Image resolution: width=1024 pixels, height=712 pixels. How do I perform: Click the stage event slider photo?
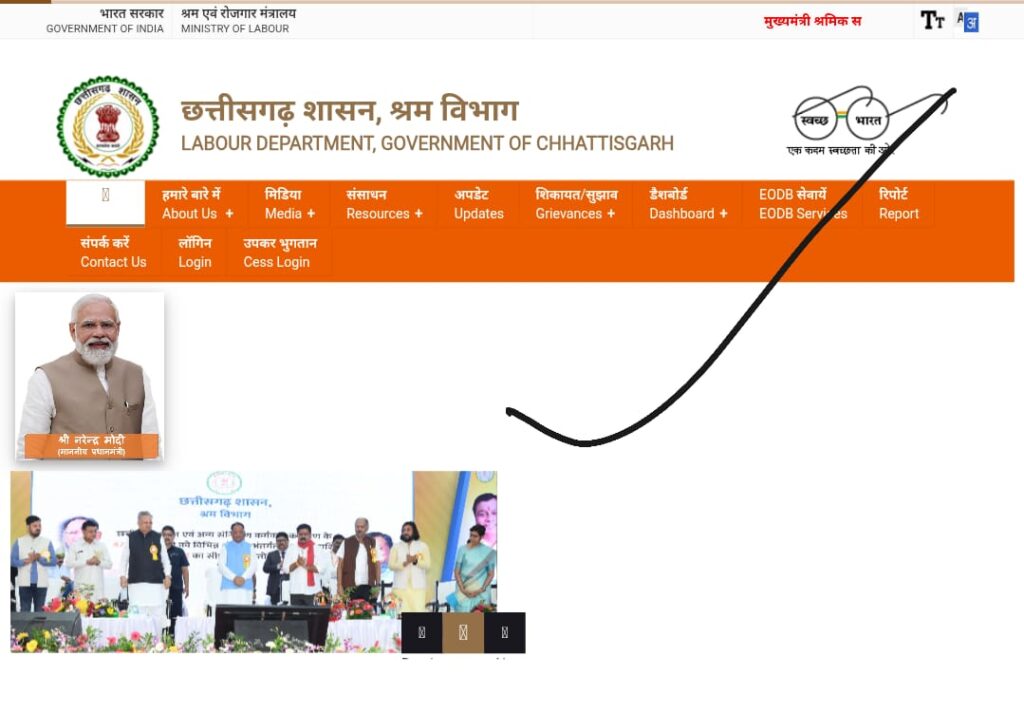pyautogui.click(x=253, y=561)
